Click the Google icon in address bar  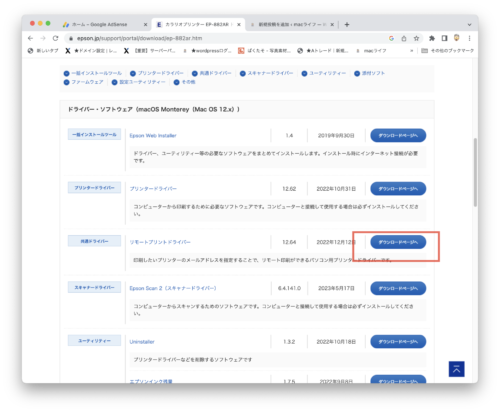pos(391,38)
